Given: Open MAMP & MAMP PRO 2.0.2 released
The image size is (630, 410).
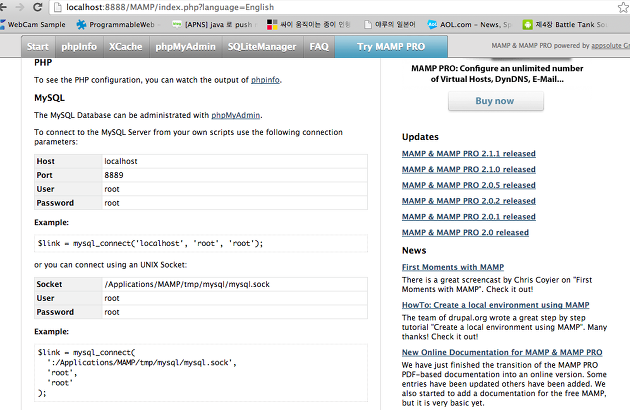Looking at the screenshot, I should click(x=468, y=201).
